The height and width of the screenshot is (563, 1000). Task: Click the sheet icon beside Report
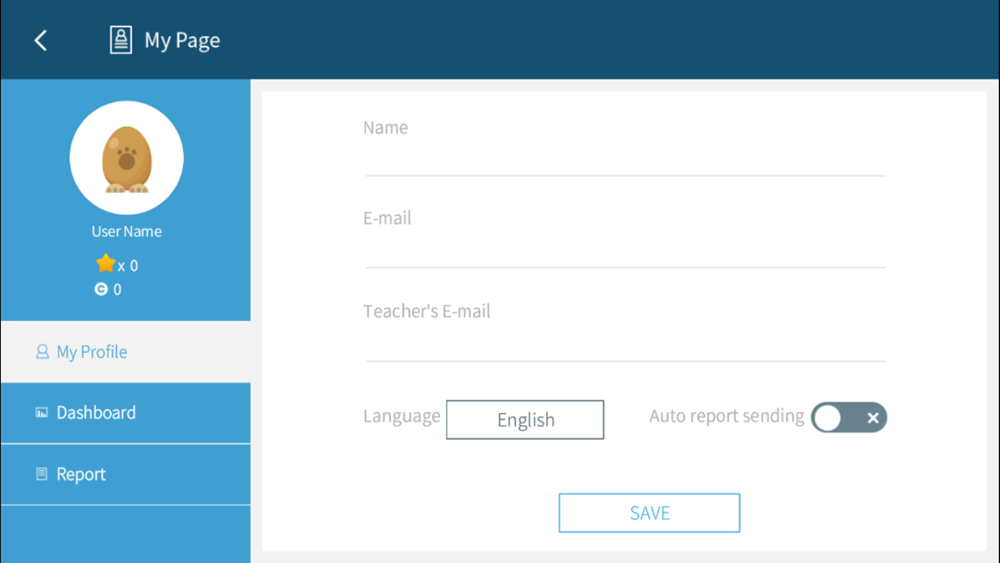point(41,474)
